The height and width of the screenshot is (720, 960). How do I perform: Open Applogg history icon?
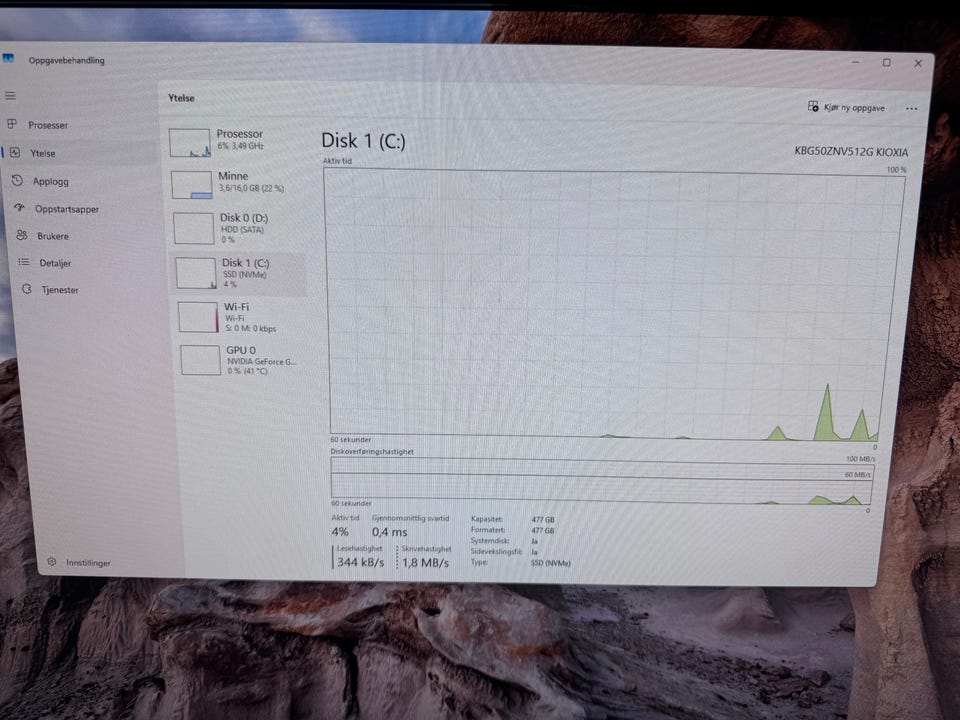coord(18,181)
